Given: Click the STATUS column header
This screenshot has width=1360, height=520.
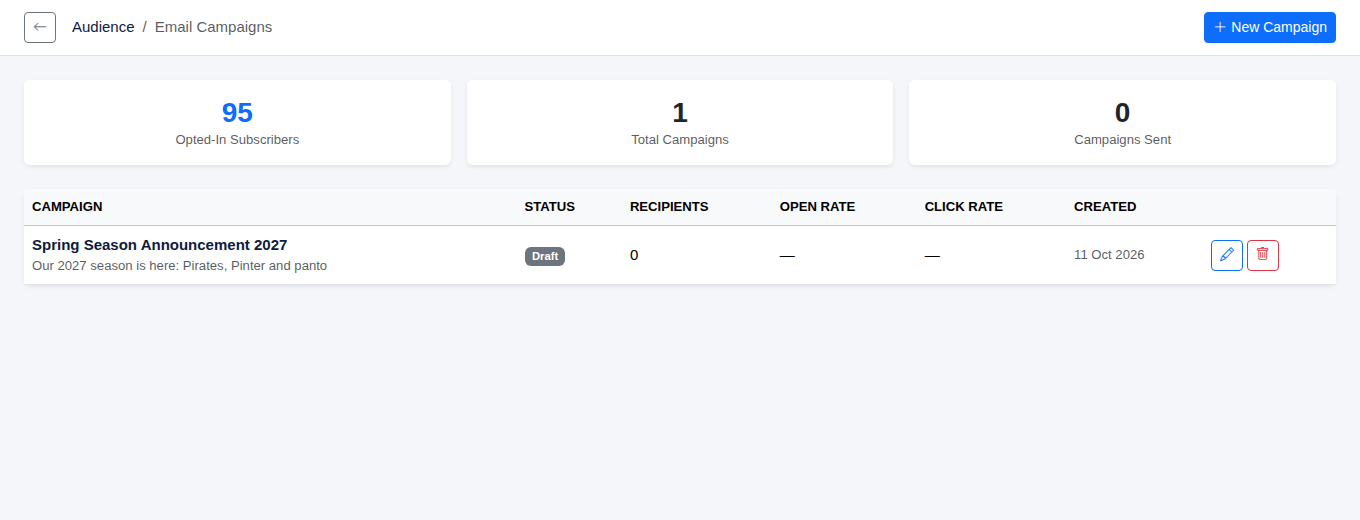Looking at the screenshot, I should point(550,207).
